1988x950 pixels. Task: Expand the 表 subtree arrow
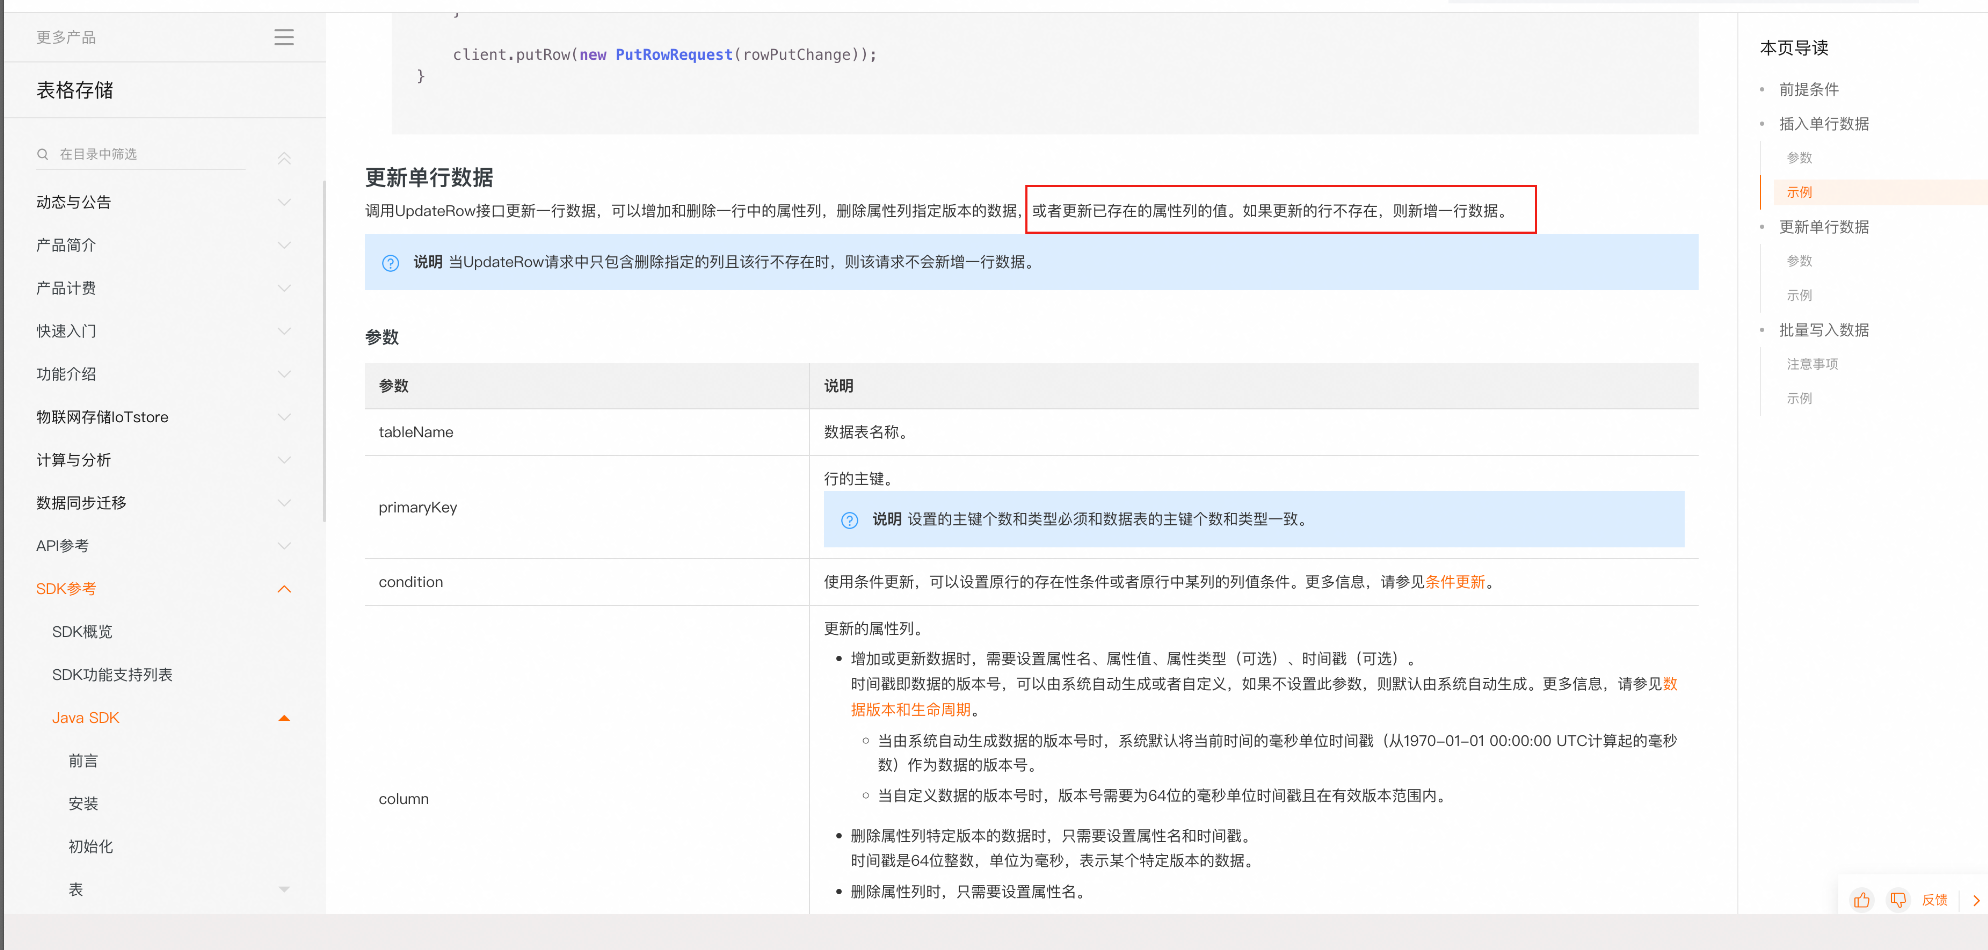click(x=284, y=890)
